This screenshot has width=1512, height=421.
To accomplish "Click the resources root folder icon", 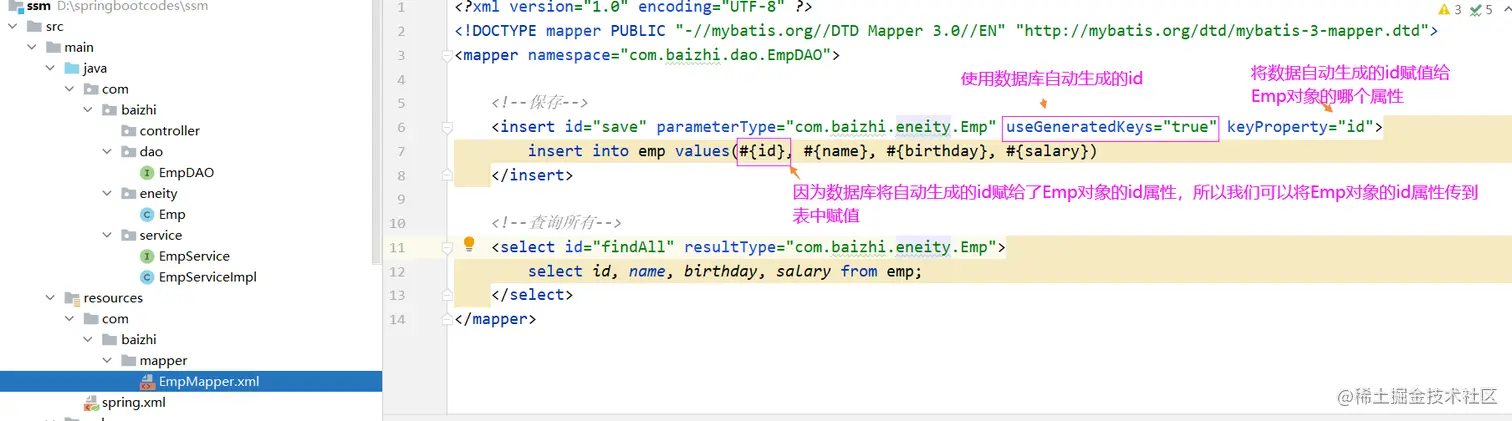I will click(x=71, y=298).
